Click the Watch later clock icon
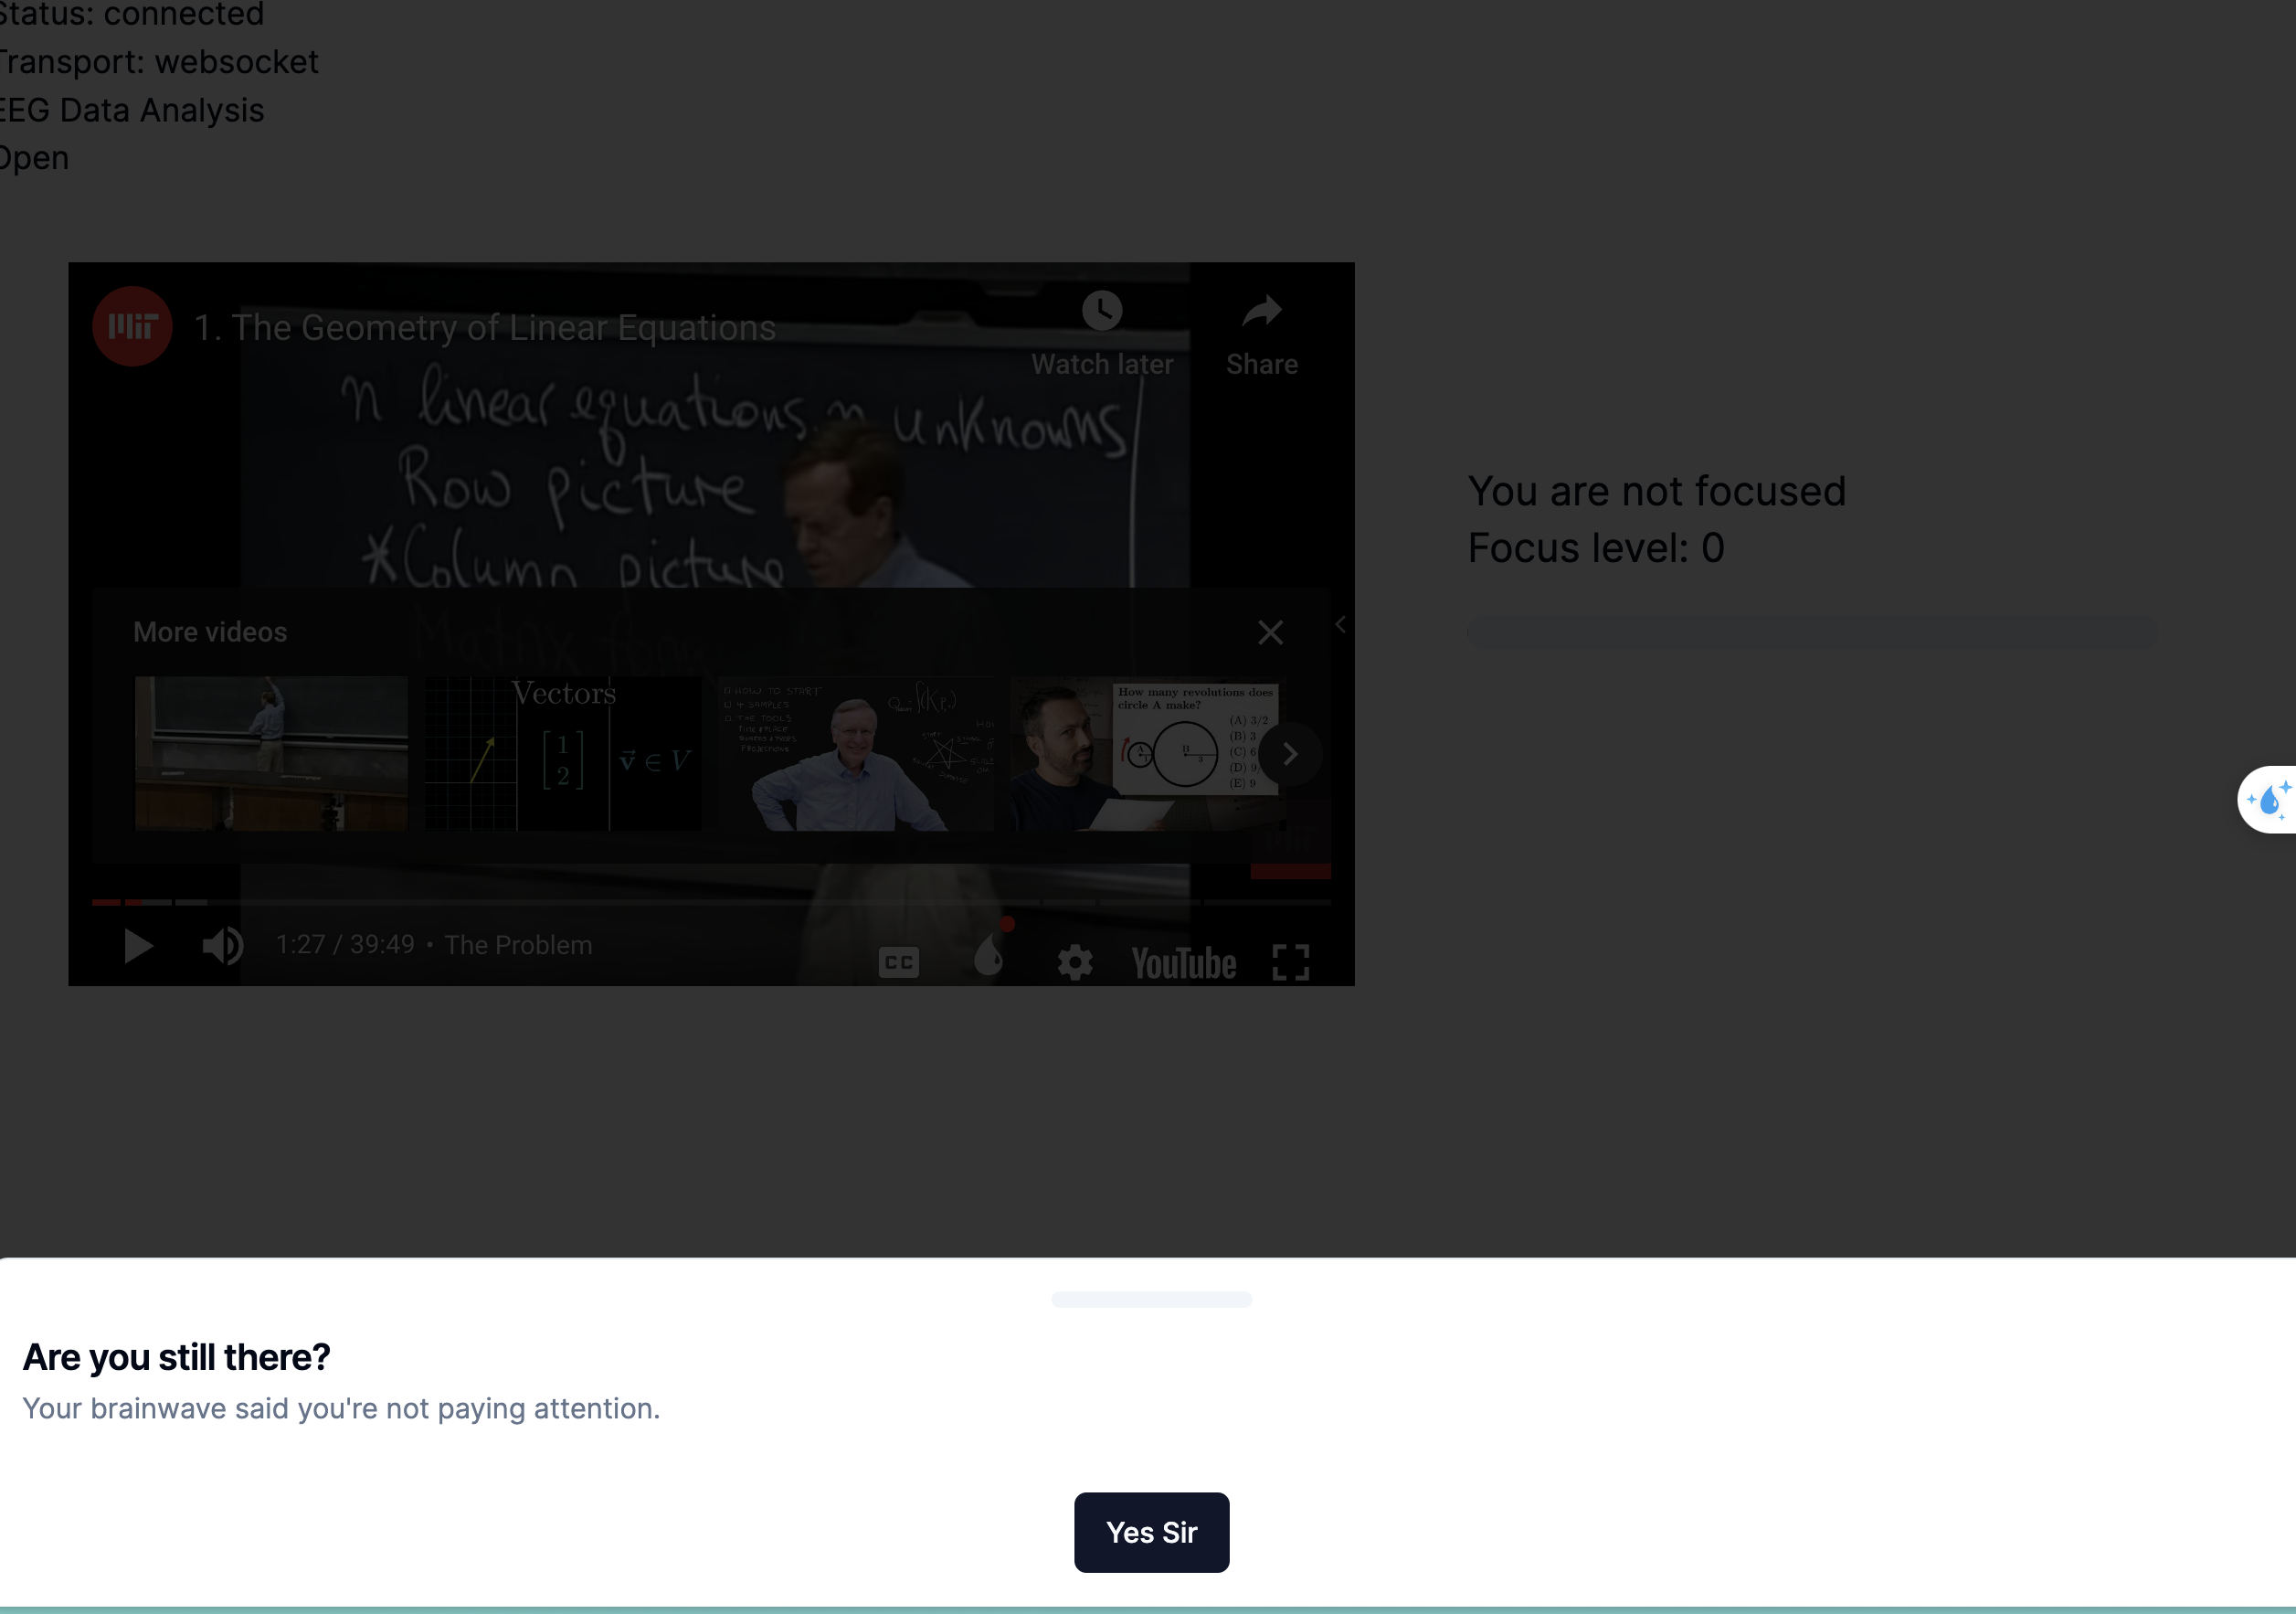The image size is (2296, 1614). 1102,312
